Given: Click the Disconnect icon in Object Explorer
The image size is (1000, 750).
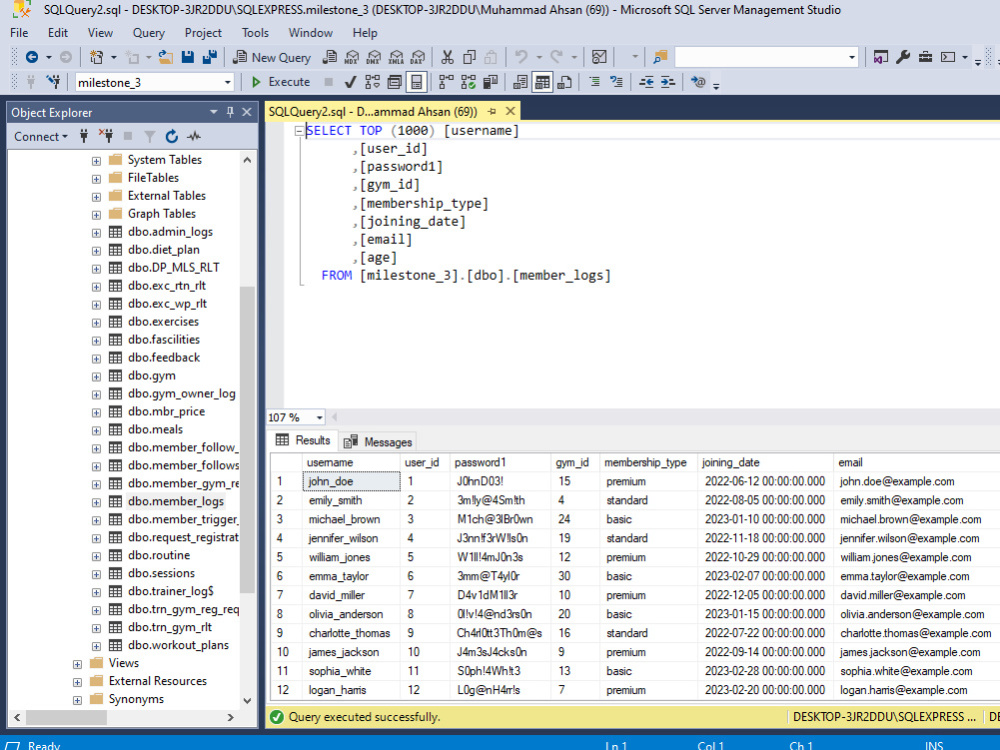Looking at the screenshot, I should 107,135.
